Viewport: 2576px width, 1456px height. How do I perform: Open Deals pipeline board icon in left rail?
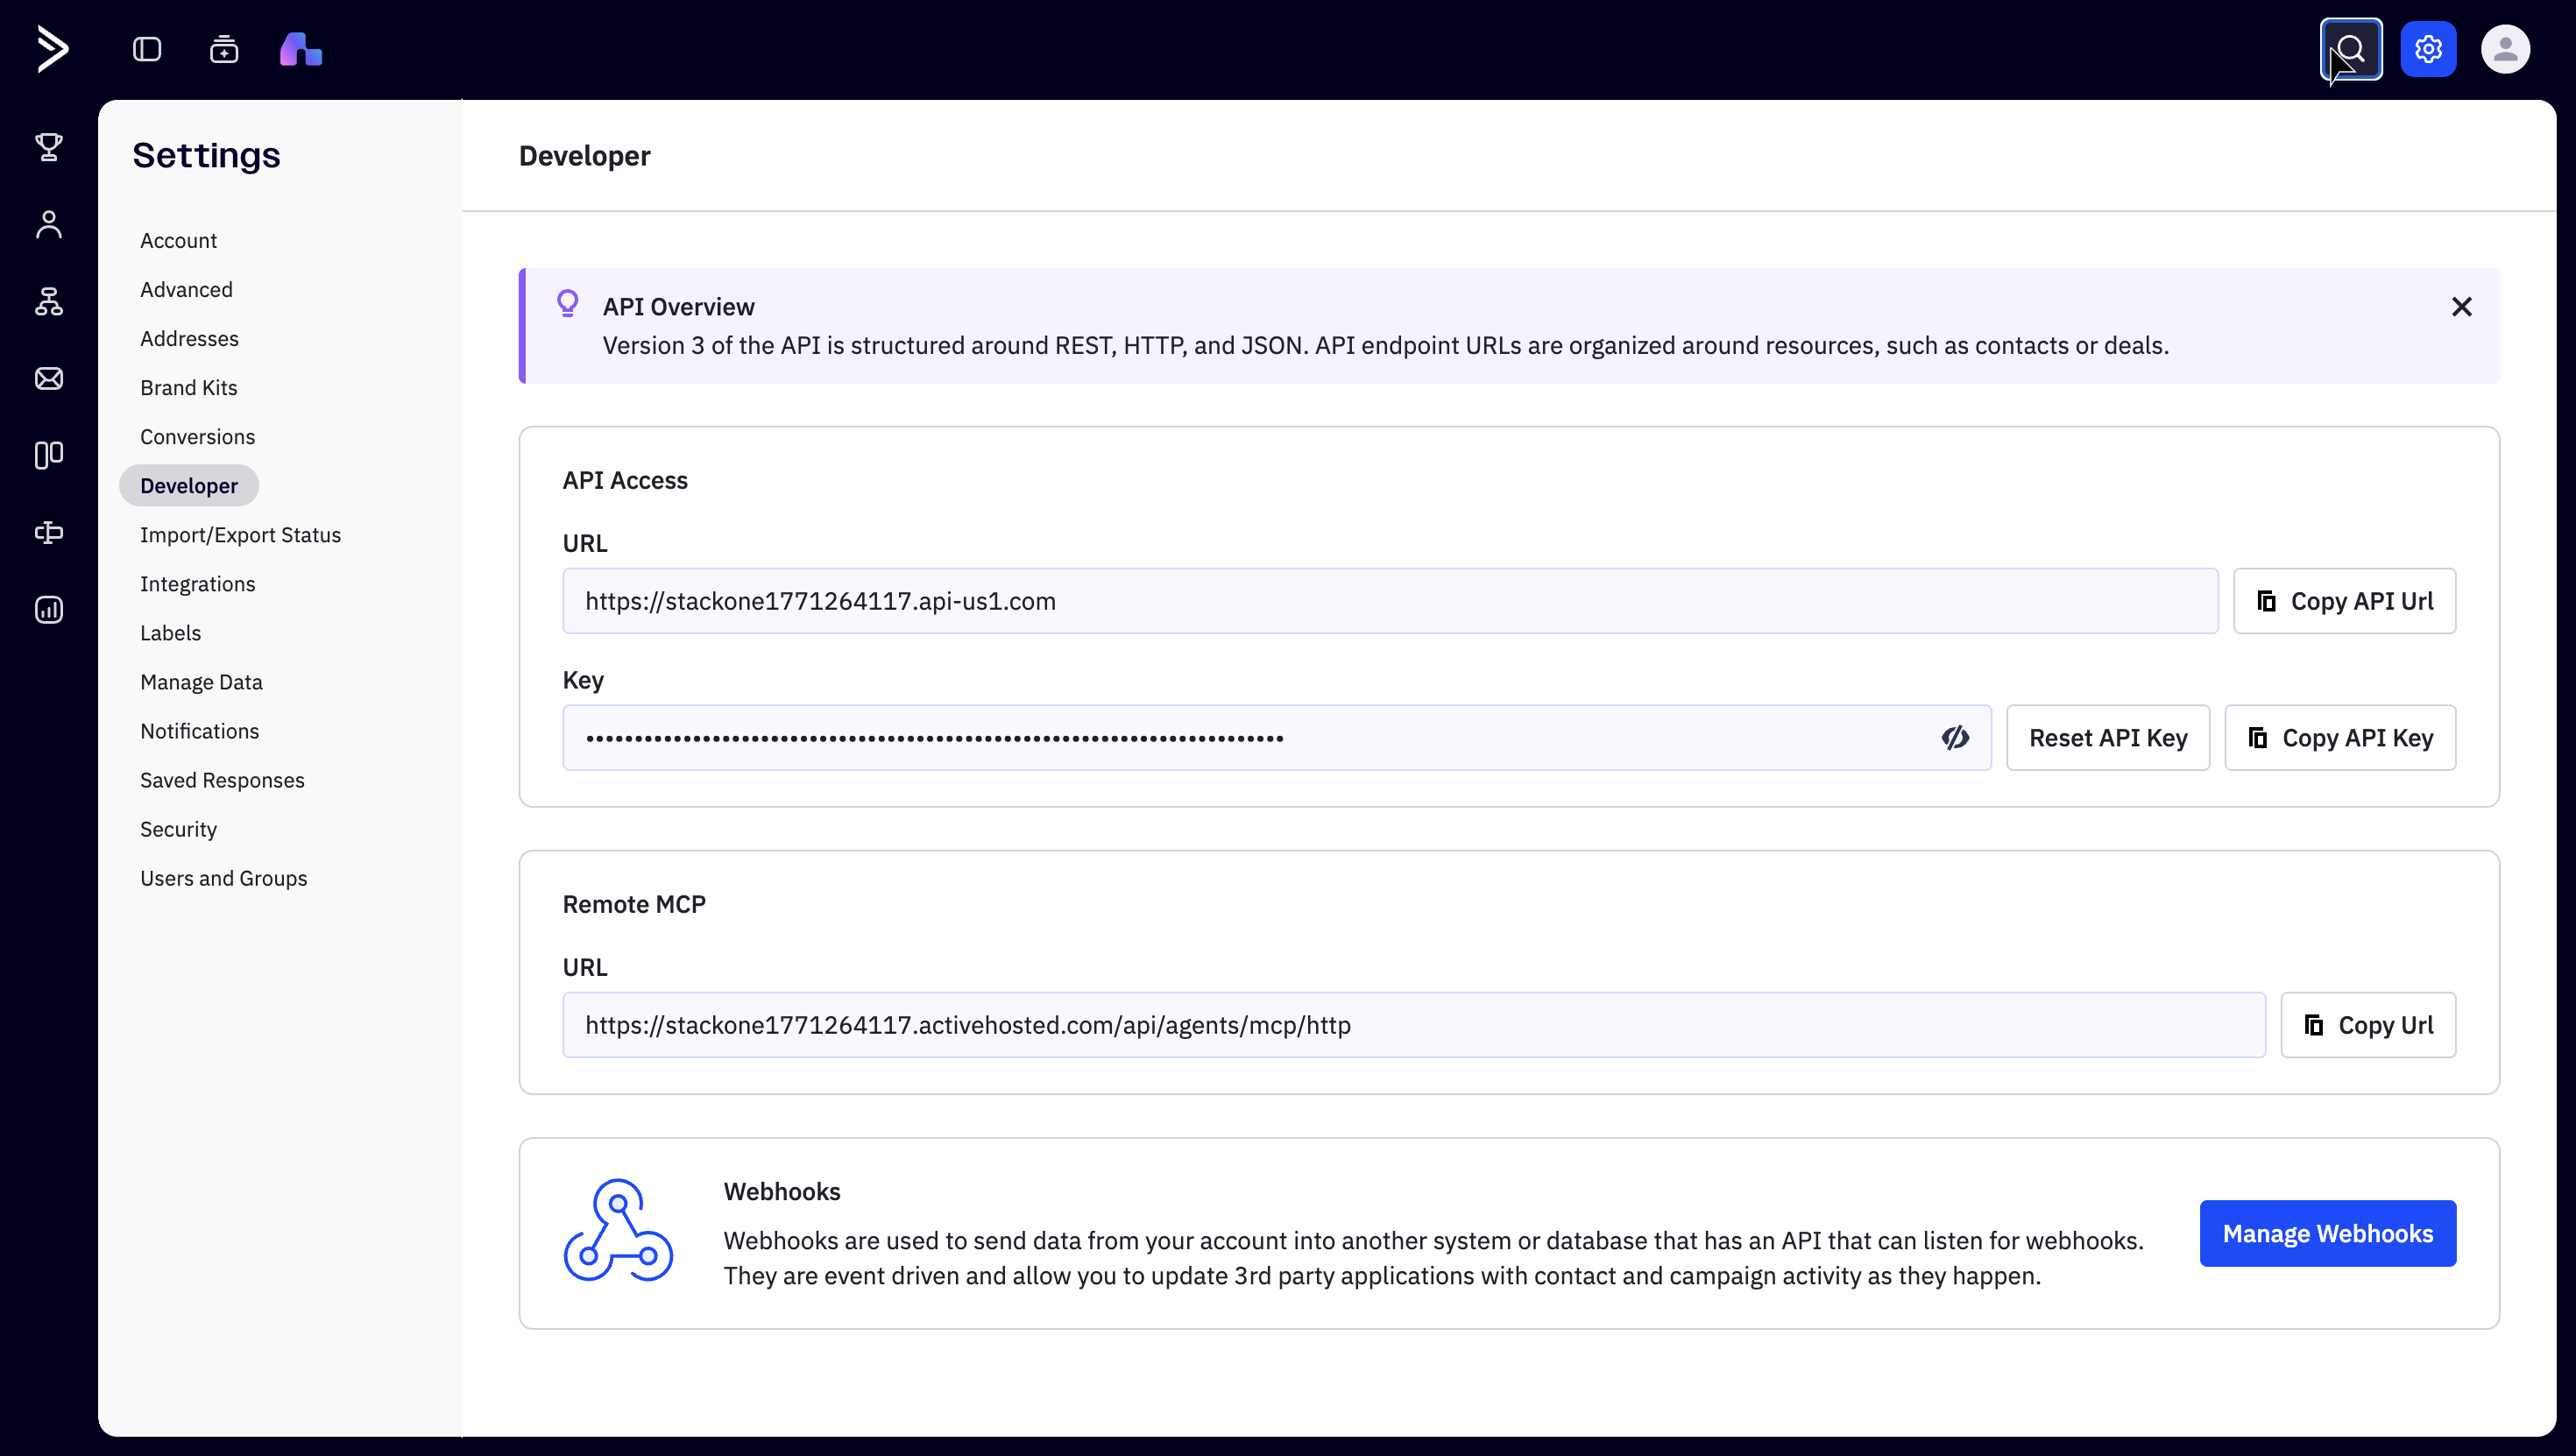point(49,455)
